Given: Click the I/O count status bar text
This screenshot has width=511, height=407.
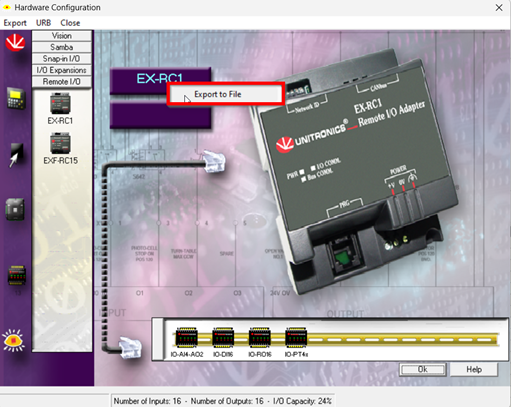Looking at the screenshot, I should [x=222, y=401].
